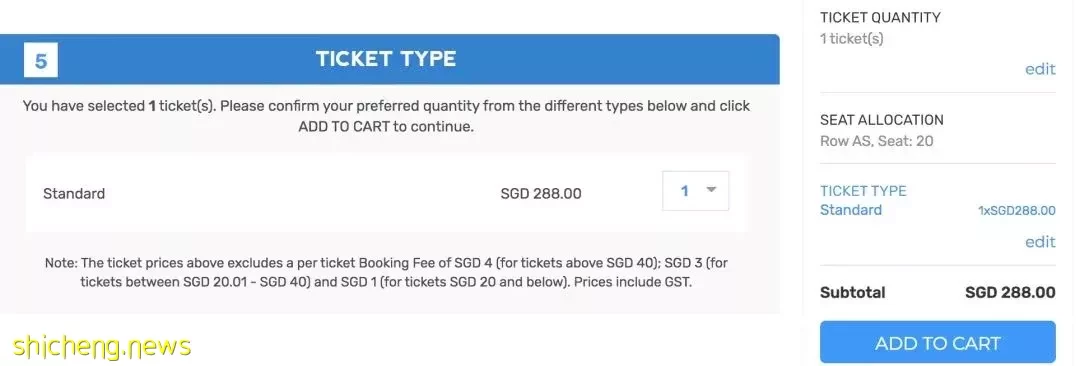Click the ticket selection instruction text
This screenshot has width=1080, height=366.
click(x=386, y=116)
